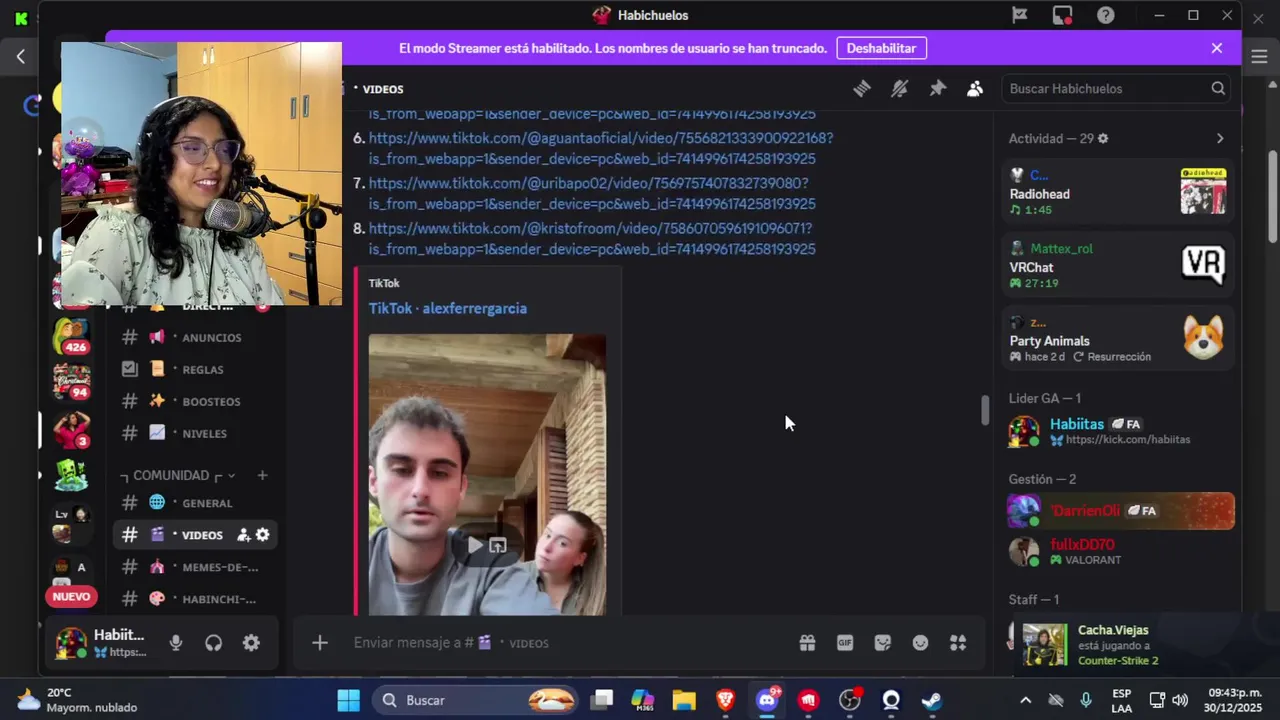Open the Threads icon in channel header
Screen dimensions: 1280x720
[862, 89]
